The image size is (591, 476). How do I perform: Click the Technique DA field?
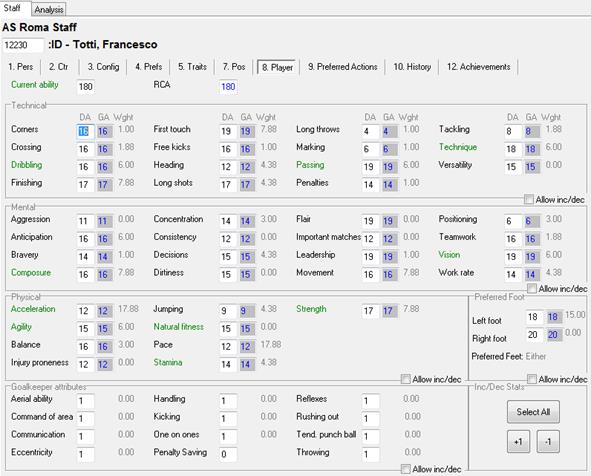[513, 149]
